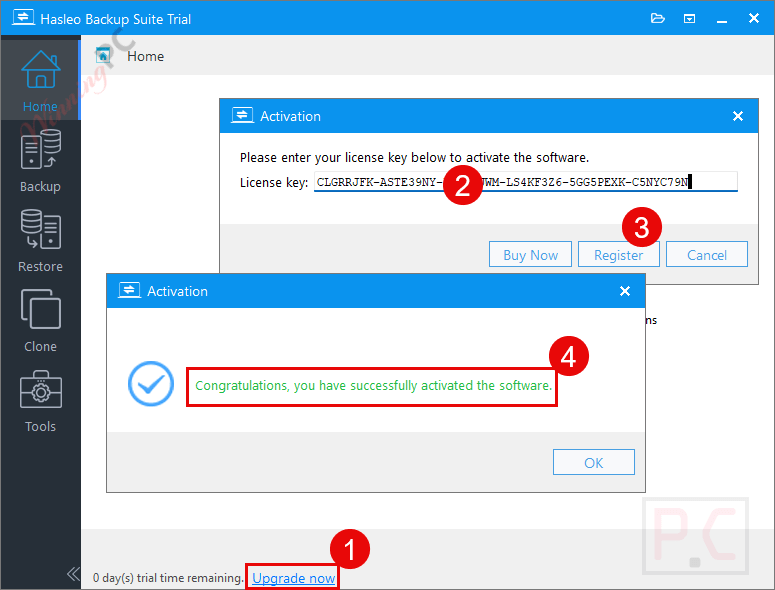
Task: Click the Upgrade now link
Action: coord(294,578)
